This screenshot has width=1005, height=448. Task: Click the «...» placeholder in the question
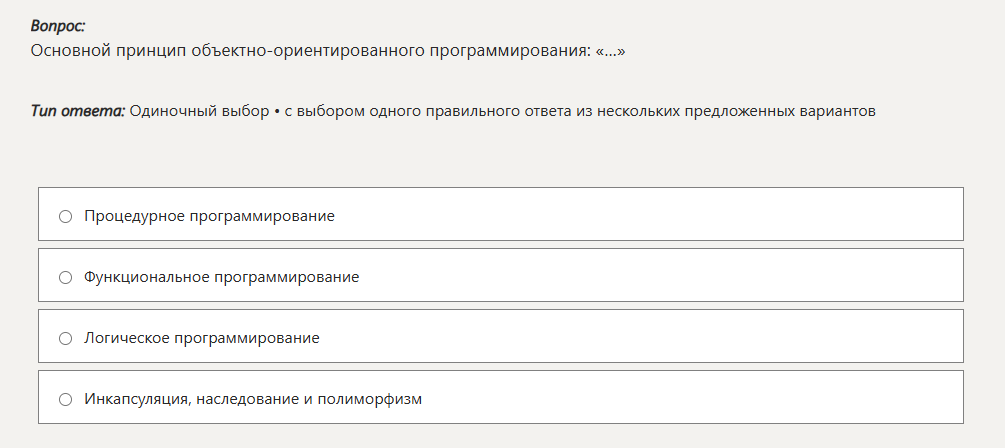click(x=611, y=49)
